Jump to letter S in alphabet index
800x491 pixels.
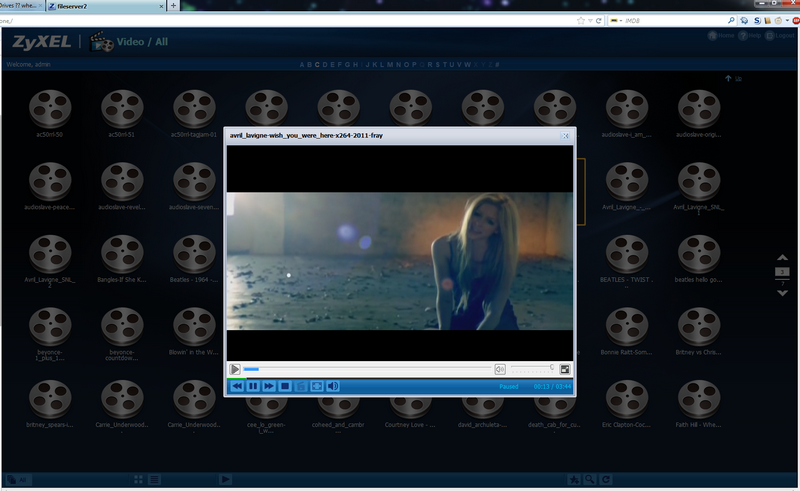pos(437,65)
